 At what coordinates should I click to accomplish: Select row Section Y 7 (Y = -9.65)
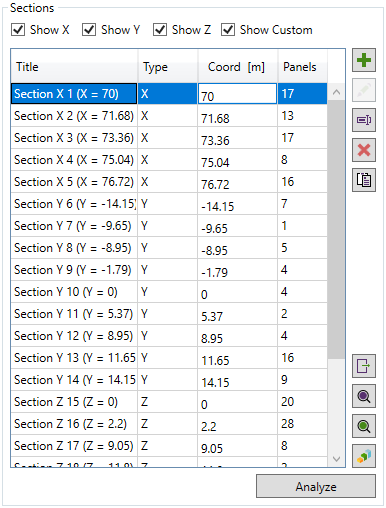(169, 226)
